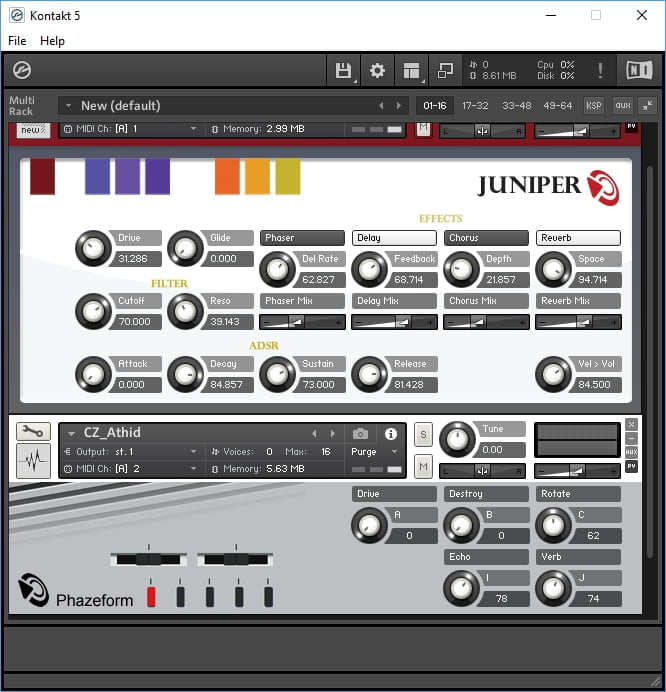Switch to rack page 01-16
The image size is (666, 692).
[x=434, y=106]
